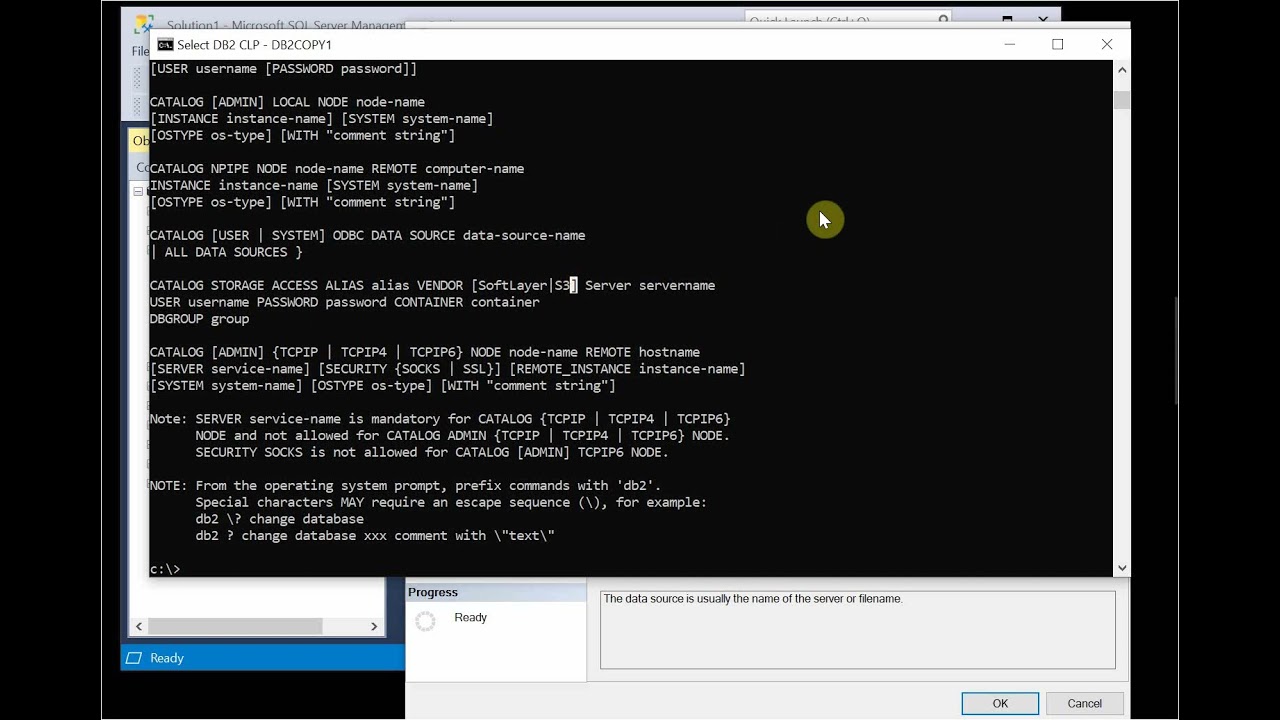Open the File menu in SSMS window
Screen dimensions: 1280x720
(140, 51)
